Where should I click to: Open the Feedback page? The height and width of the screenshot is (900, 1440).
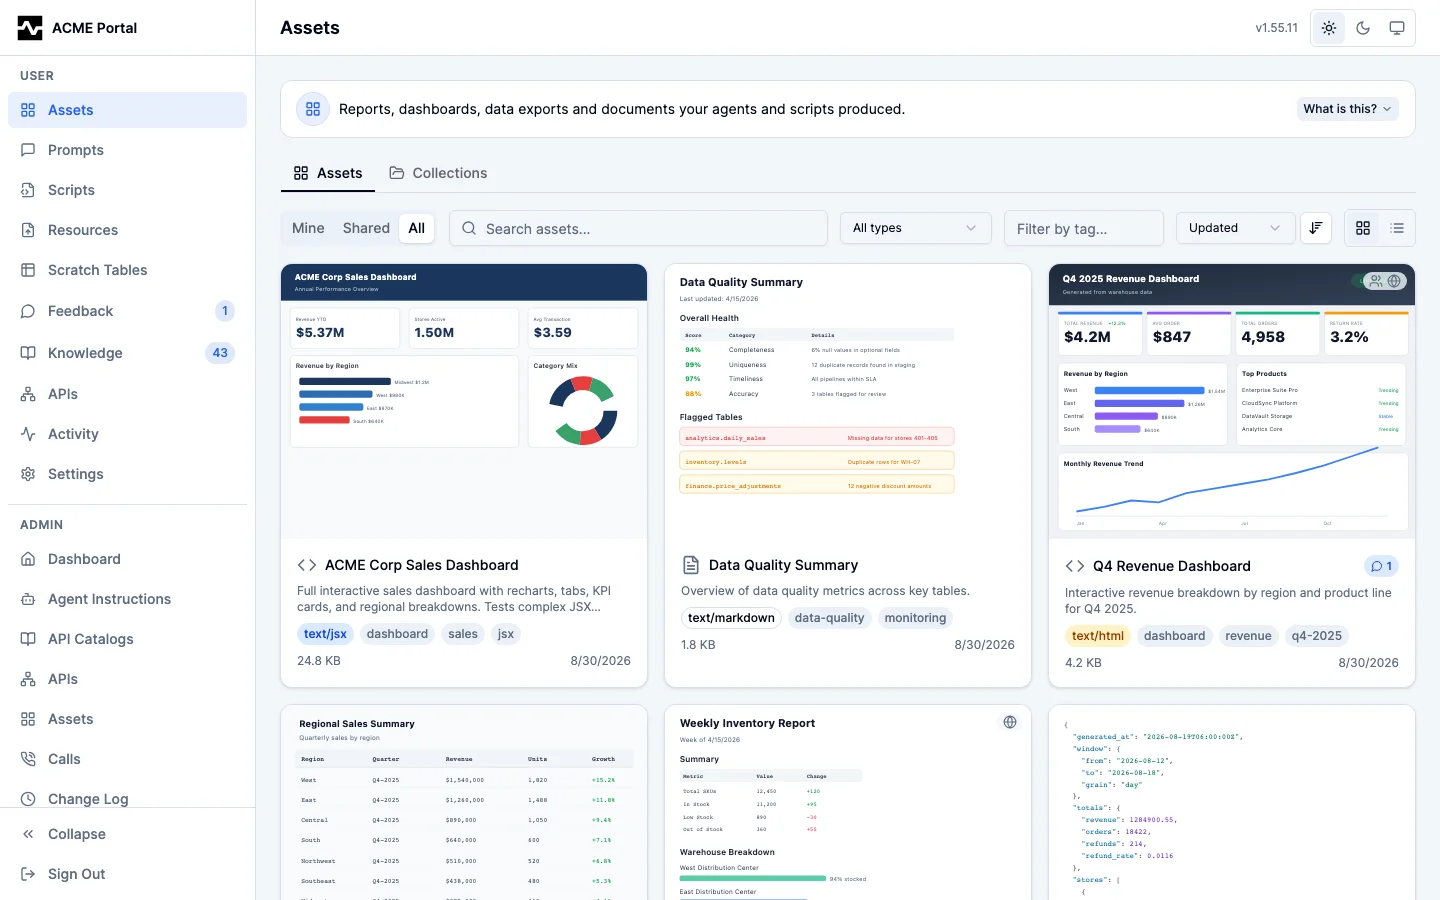(127, 311)
